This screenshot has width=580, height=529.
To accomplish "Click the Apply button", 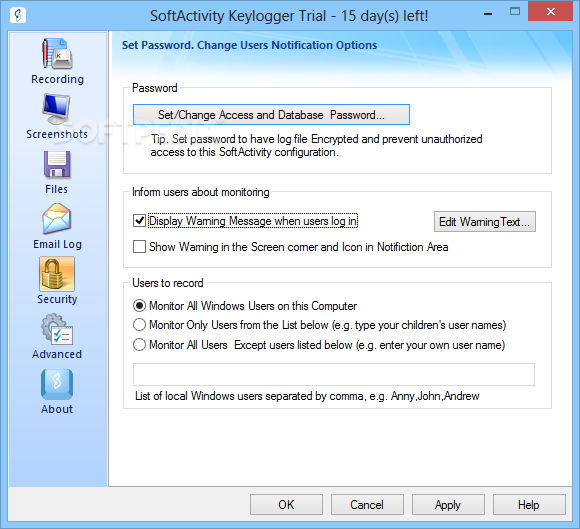I will coord(448,505).
